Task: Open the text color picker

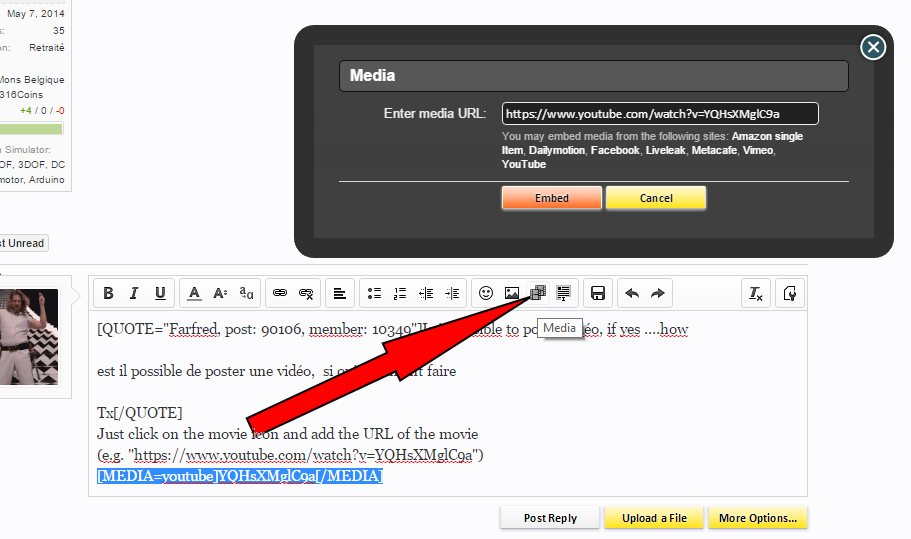Action: click(x=194, y=293)
